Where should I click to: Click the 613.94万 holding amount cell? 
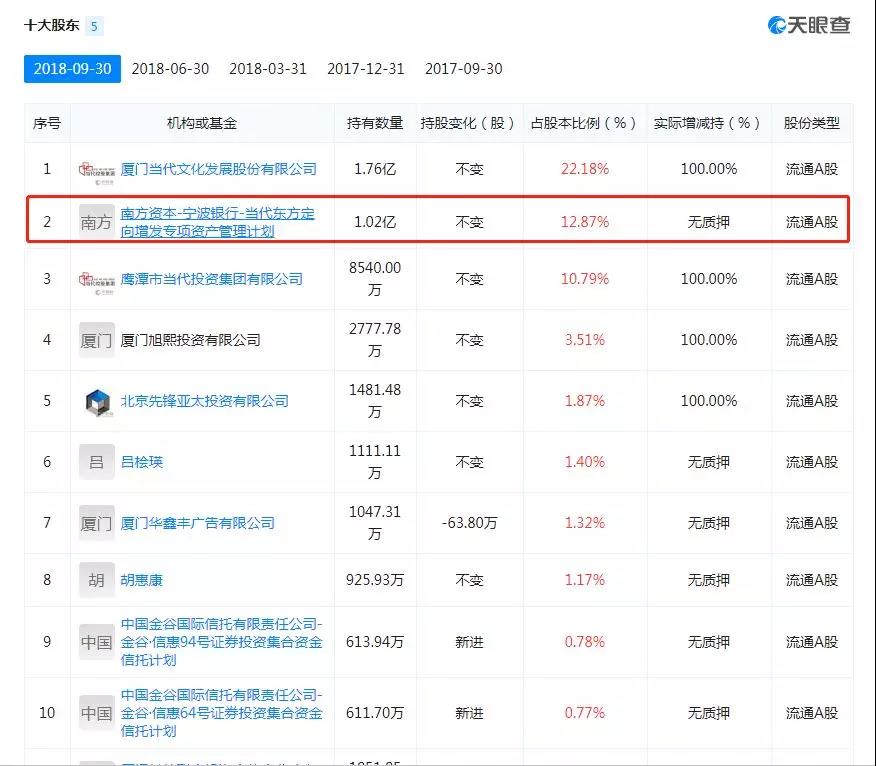click(375, 642)
